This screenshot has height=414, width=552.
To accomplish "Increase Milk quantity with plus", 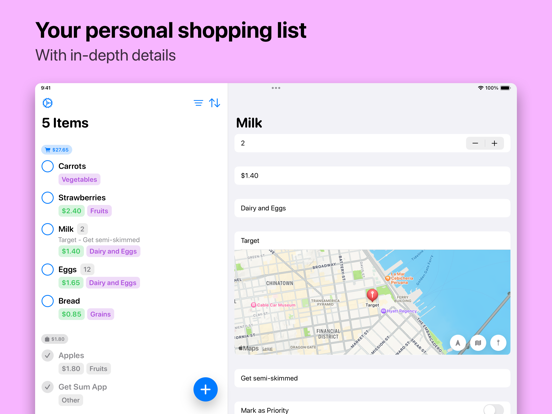I will [494, 143].
